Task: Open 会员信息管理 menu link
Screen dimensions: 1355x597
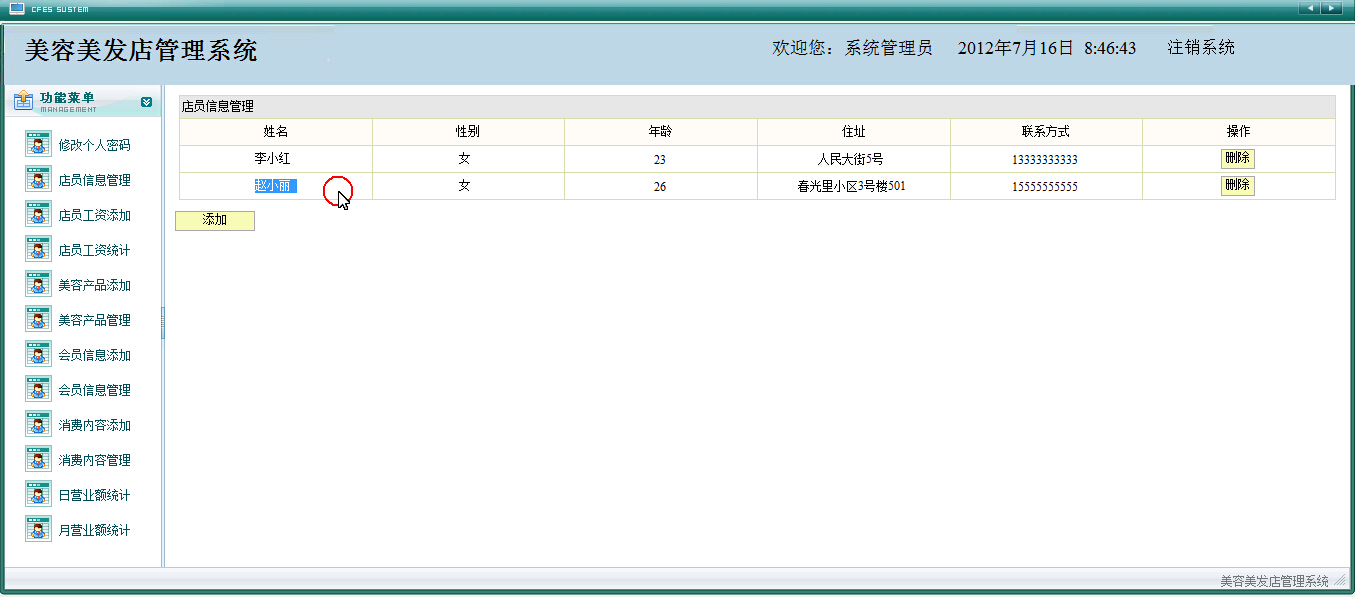Action: (94, 390)
